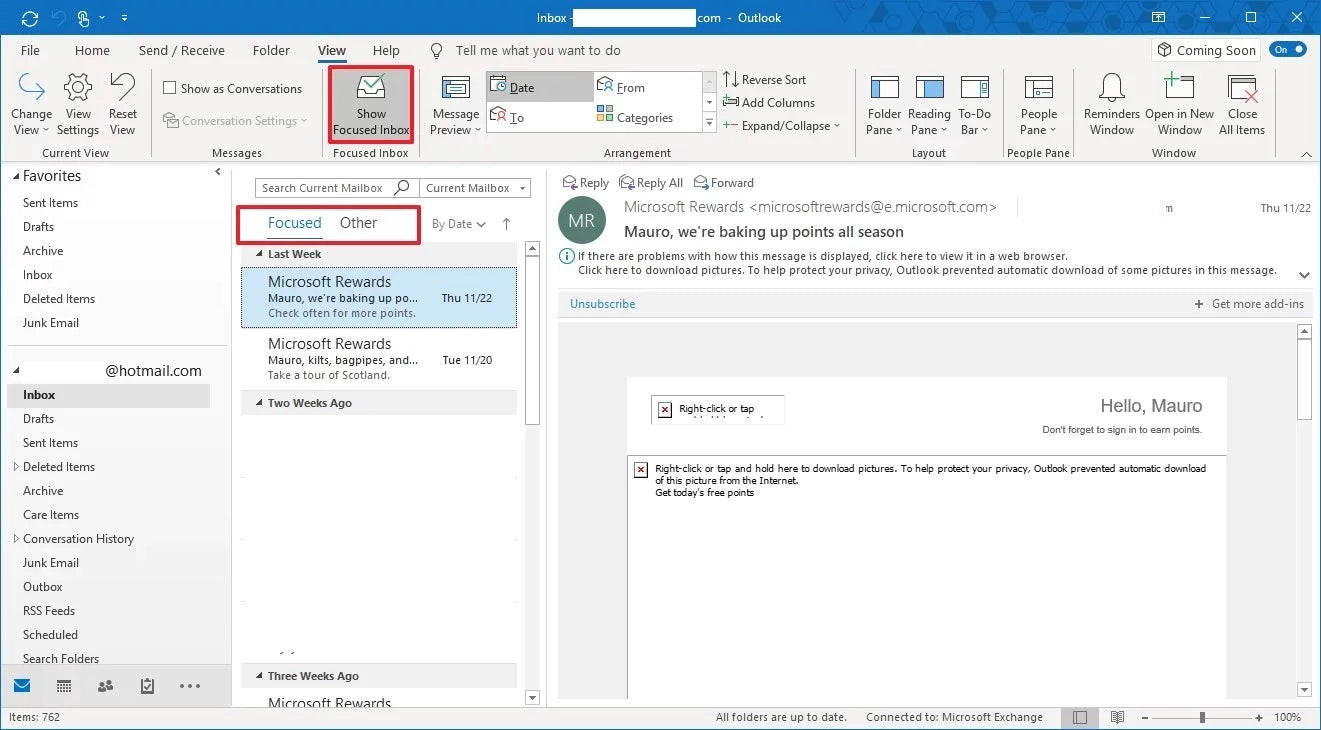Adjust the zoom slider in status bar

(x=1202, y=717)
